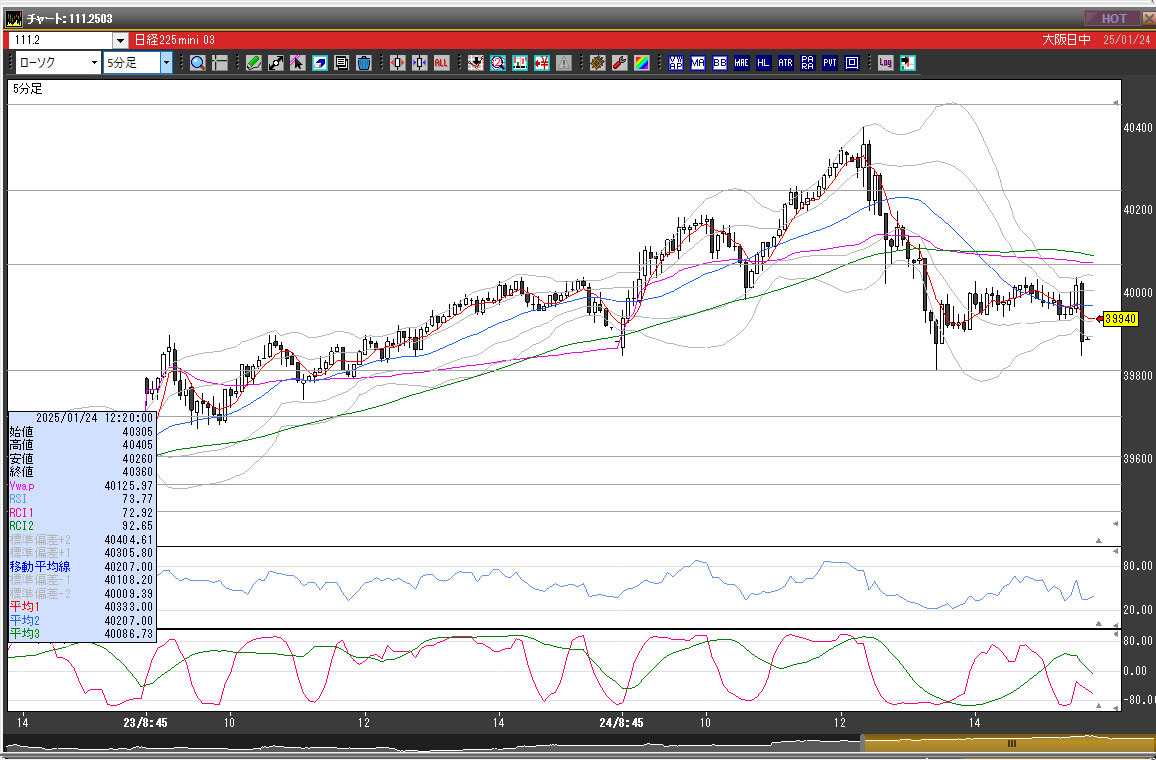Toggle the ATR indicator button
Image resolution: width=1156 pixels, height=760 pixels.
[x=785, y=63]
